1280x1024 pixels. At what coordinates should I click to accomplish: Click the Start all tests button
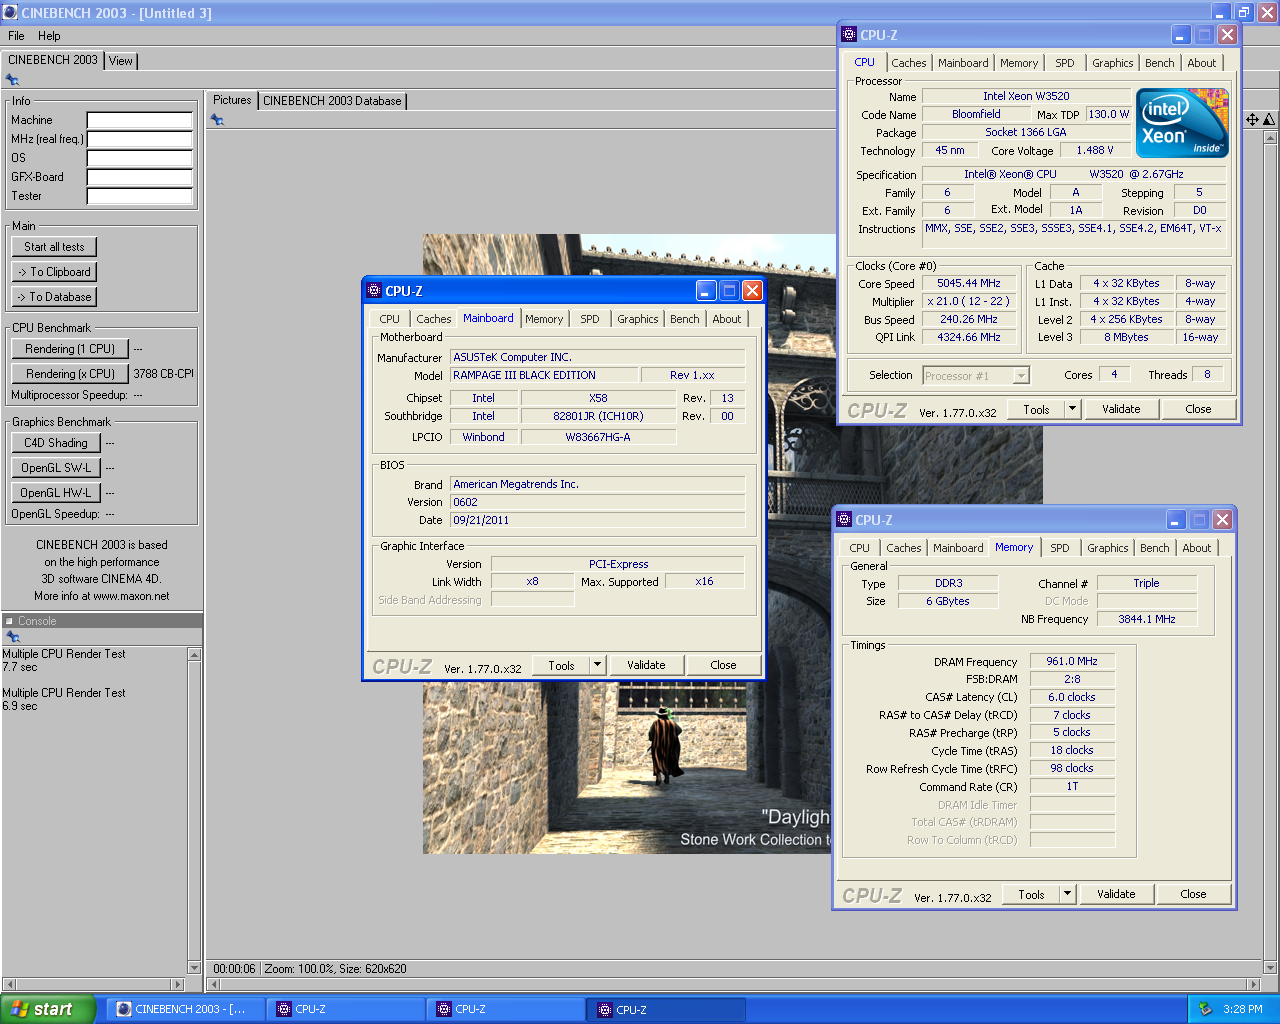click(55, 247)
